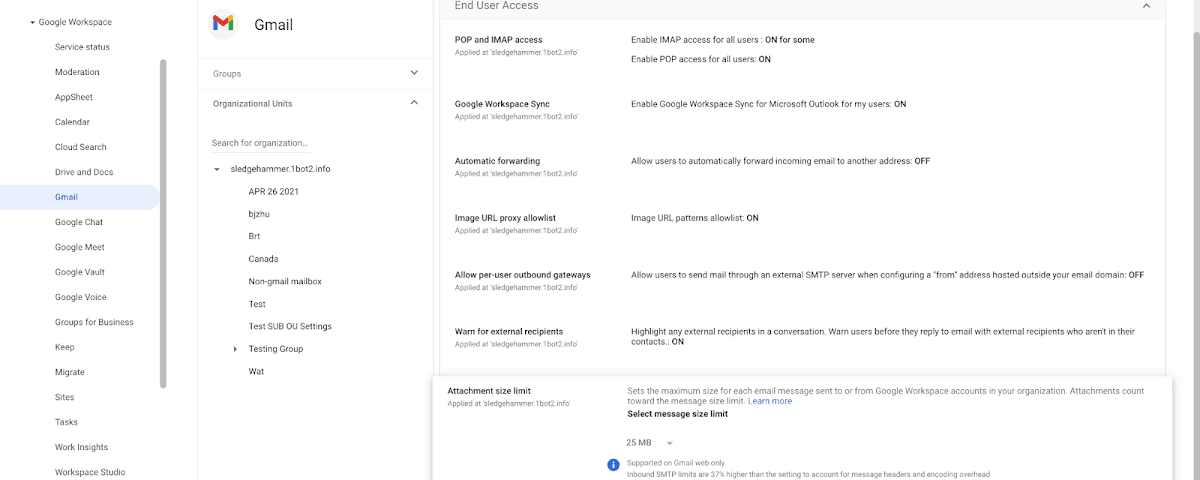Click the sidebar vertical scrollbar

[x=163, y=220]
